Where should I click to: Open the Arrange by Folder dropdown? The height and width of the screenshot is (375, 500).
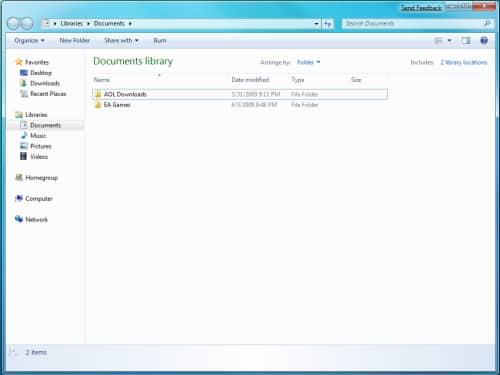309,62
